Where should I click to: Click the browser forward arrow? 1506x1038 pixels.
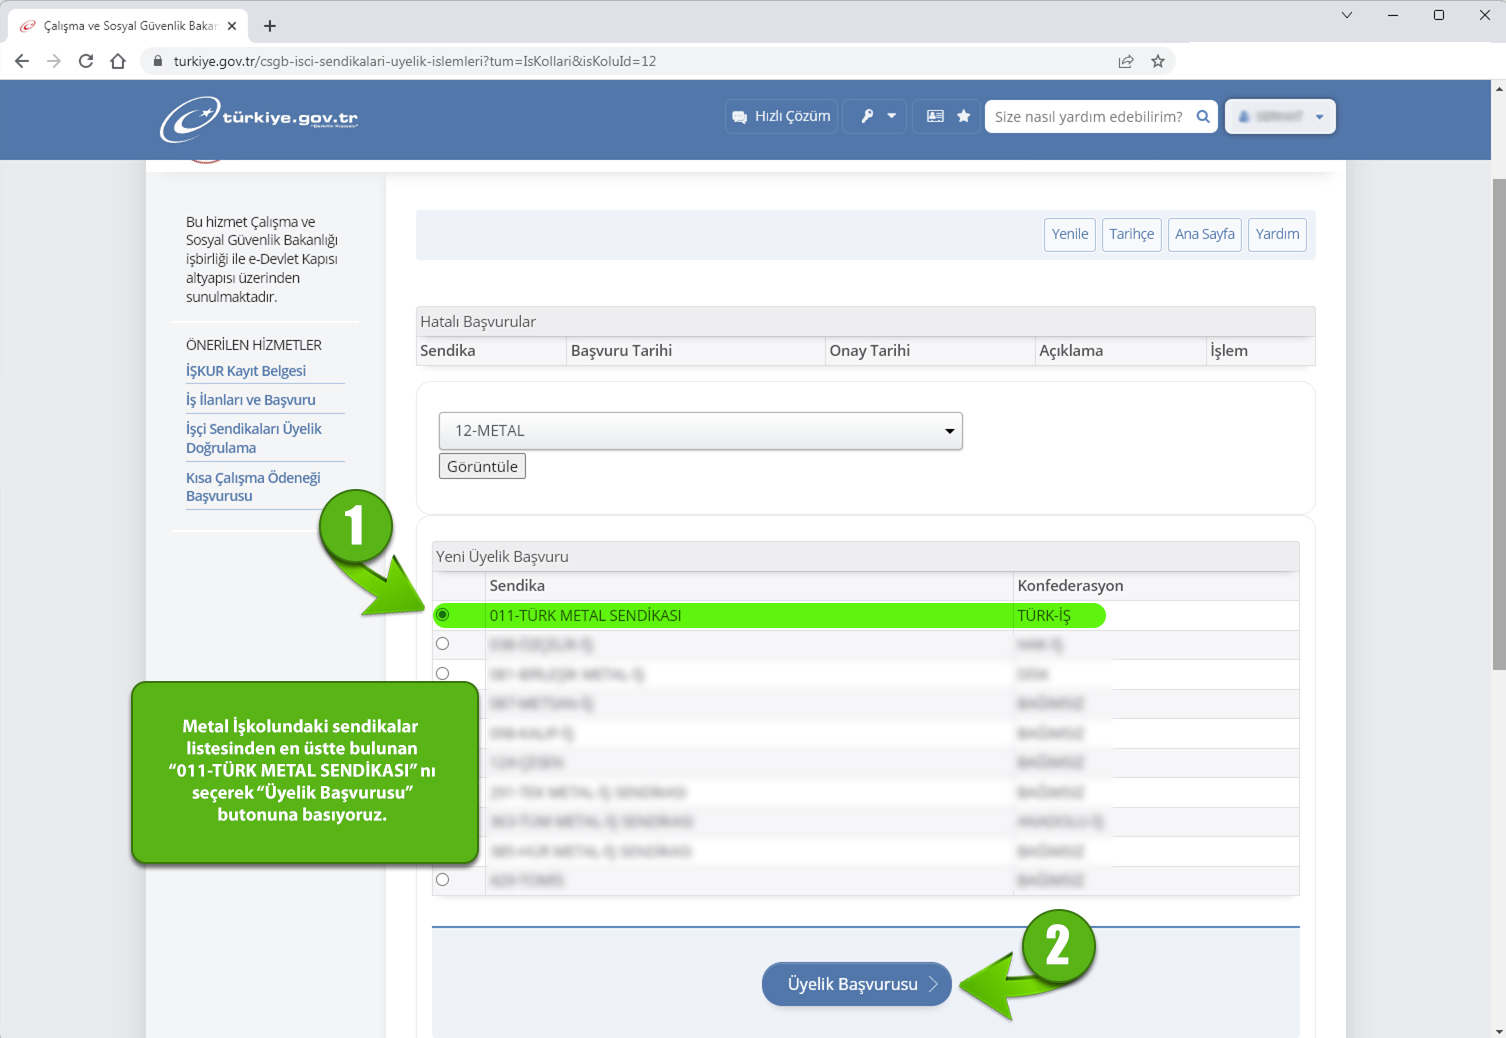coord(54,61)
